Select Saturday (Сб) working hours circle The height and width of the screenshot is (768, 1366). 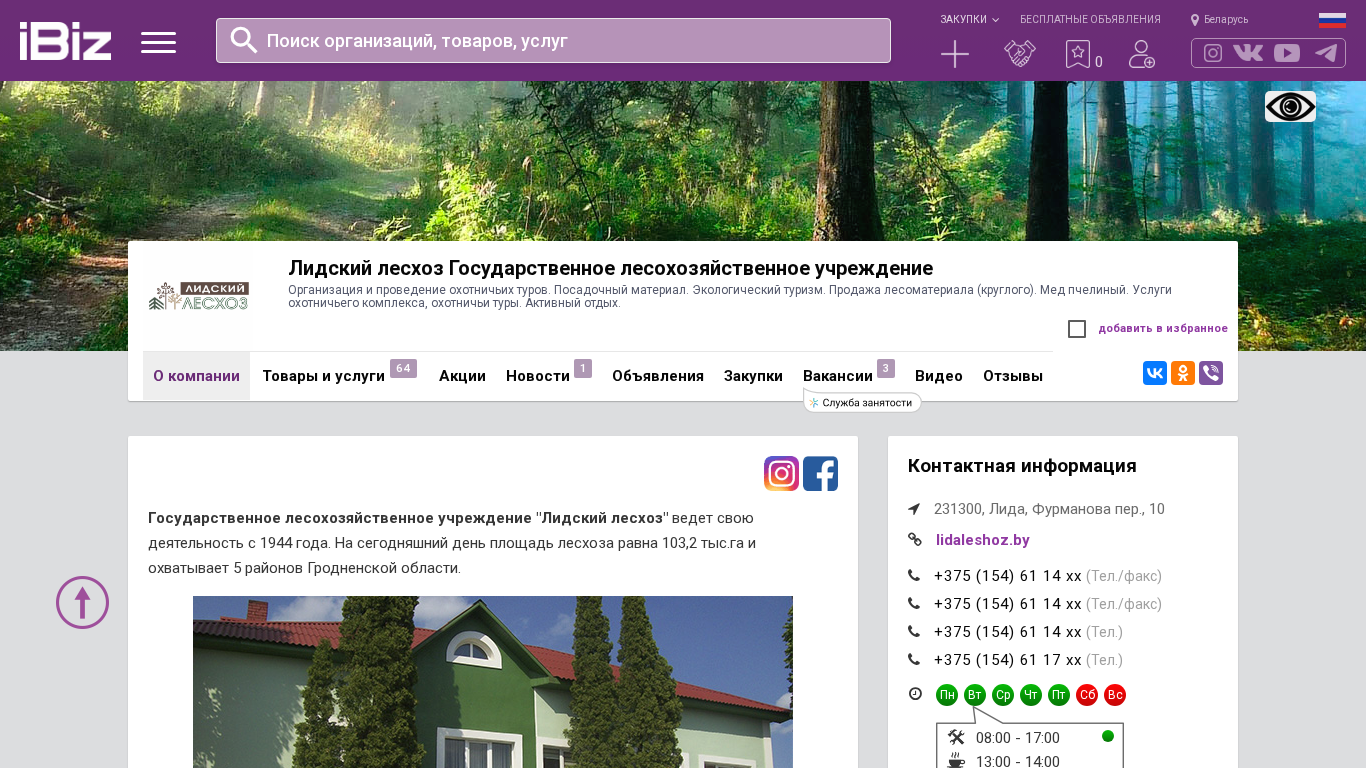coord(1087,695)
